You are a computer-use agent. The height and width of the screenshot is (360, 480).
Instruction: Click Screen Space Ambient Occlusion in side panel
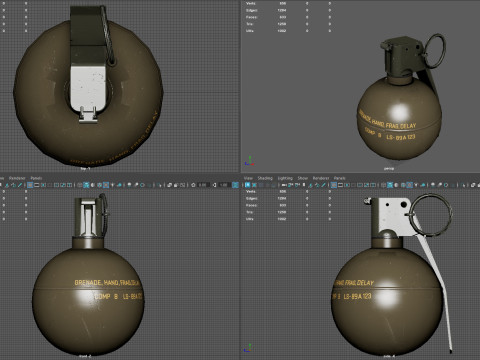(433, 185)
